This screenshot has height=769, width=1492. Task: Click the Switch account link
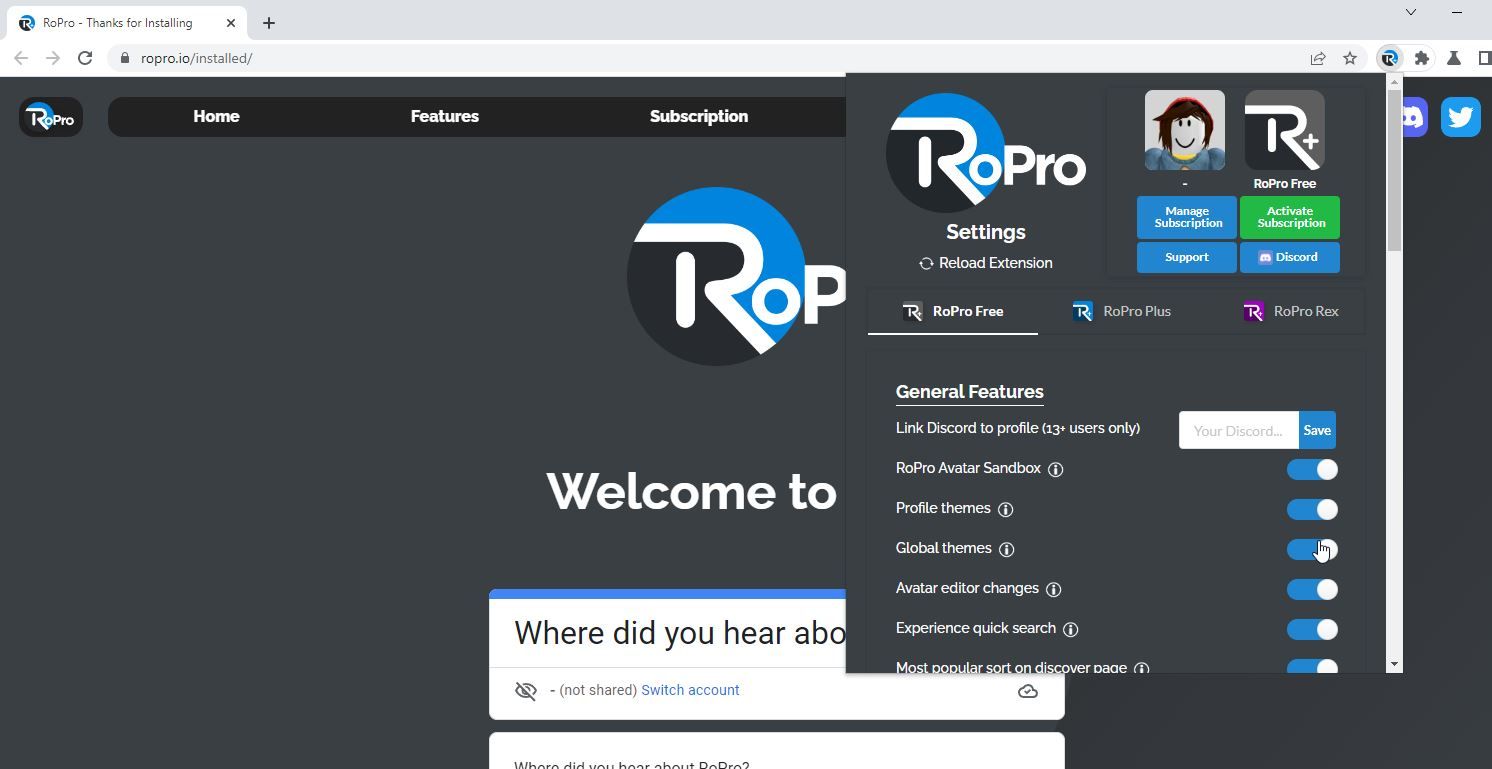click(x=690, y=690)
